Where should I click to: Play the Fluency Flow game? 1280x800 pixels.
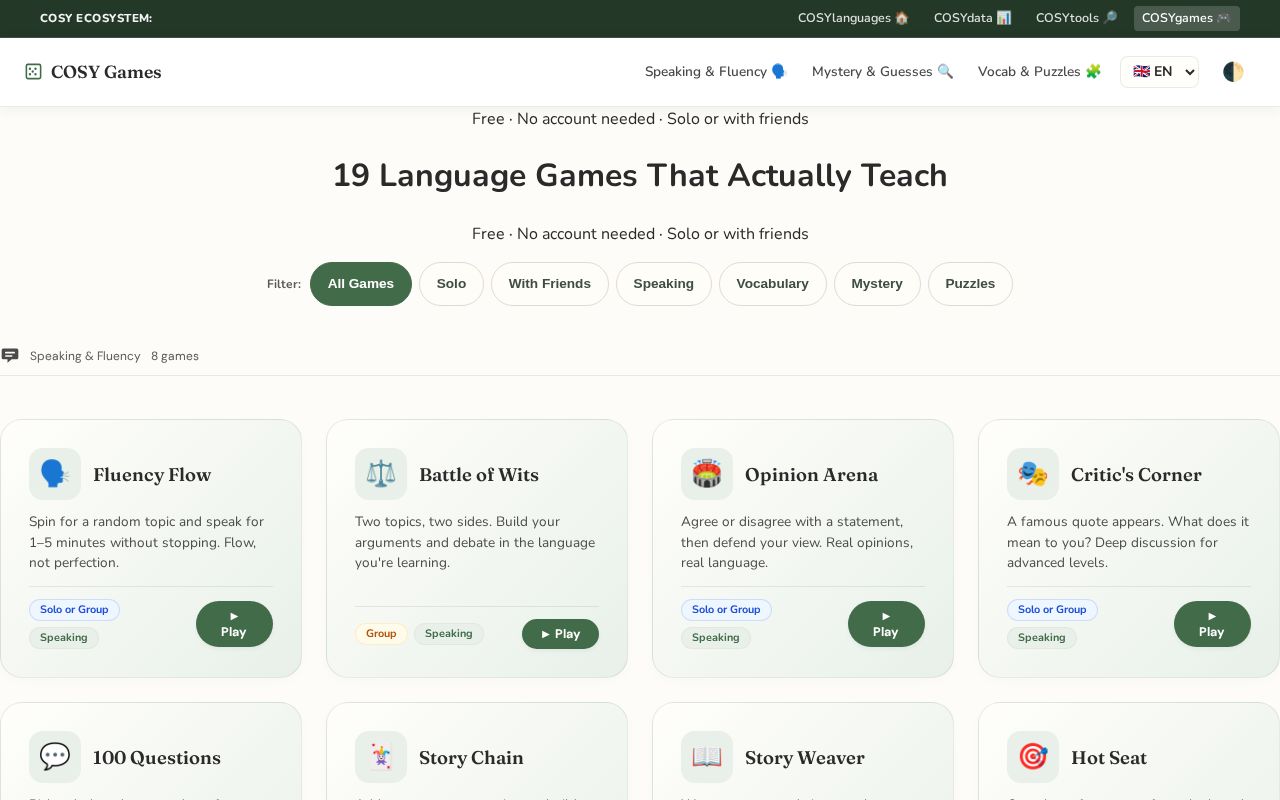click(x=234, y=624)
